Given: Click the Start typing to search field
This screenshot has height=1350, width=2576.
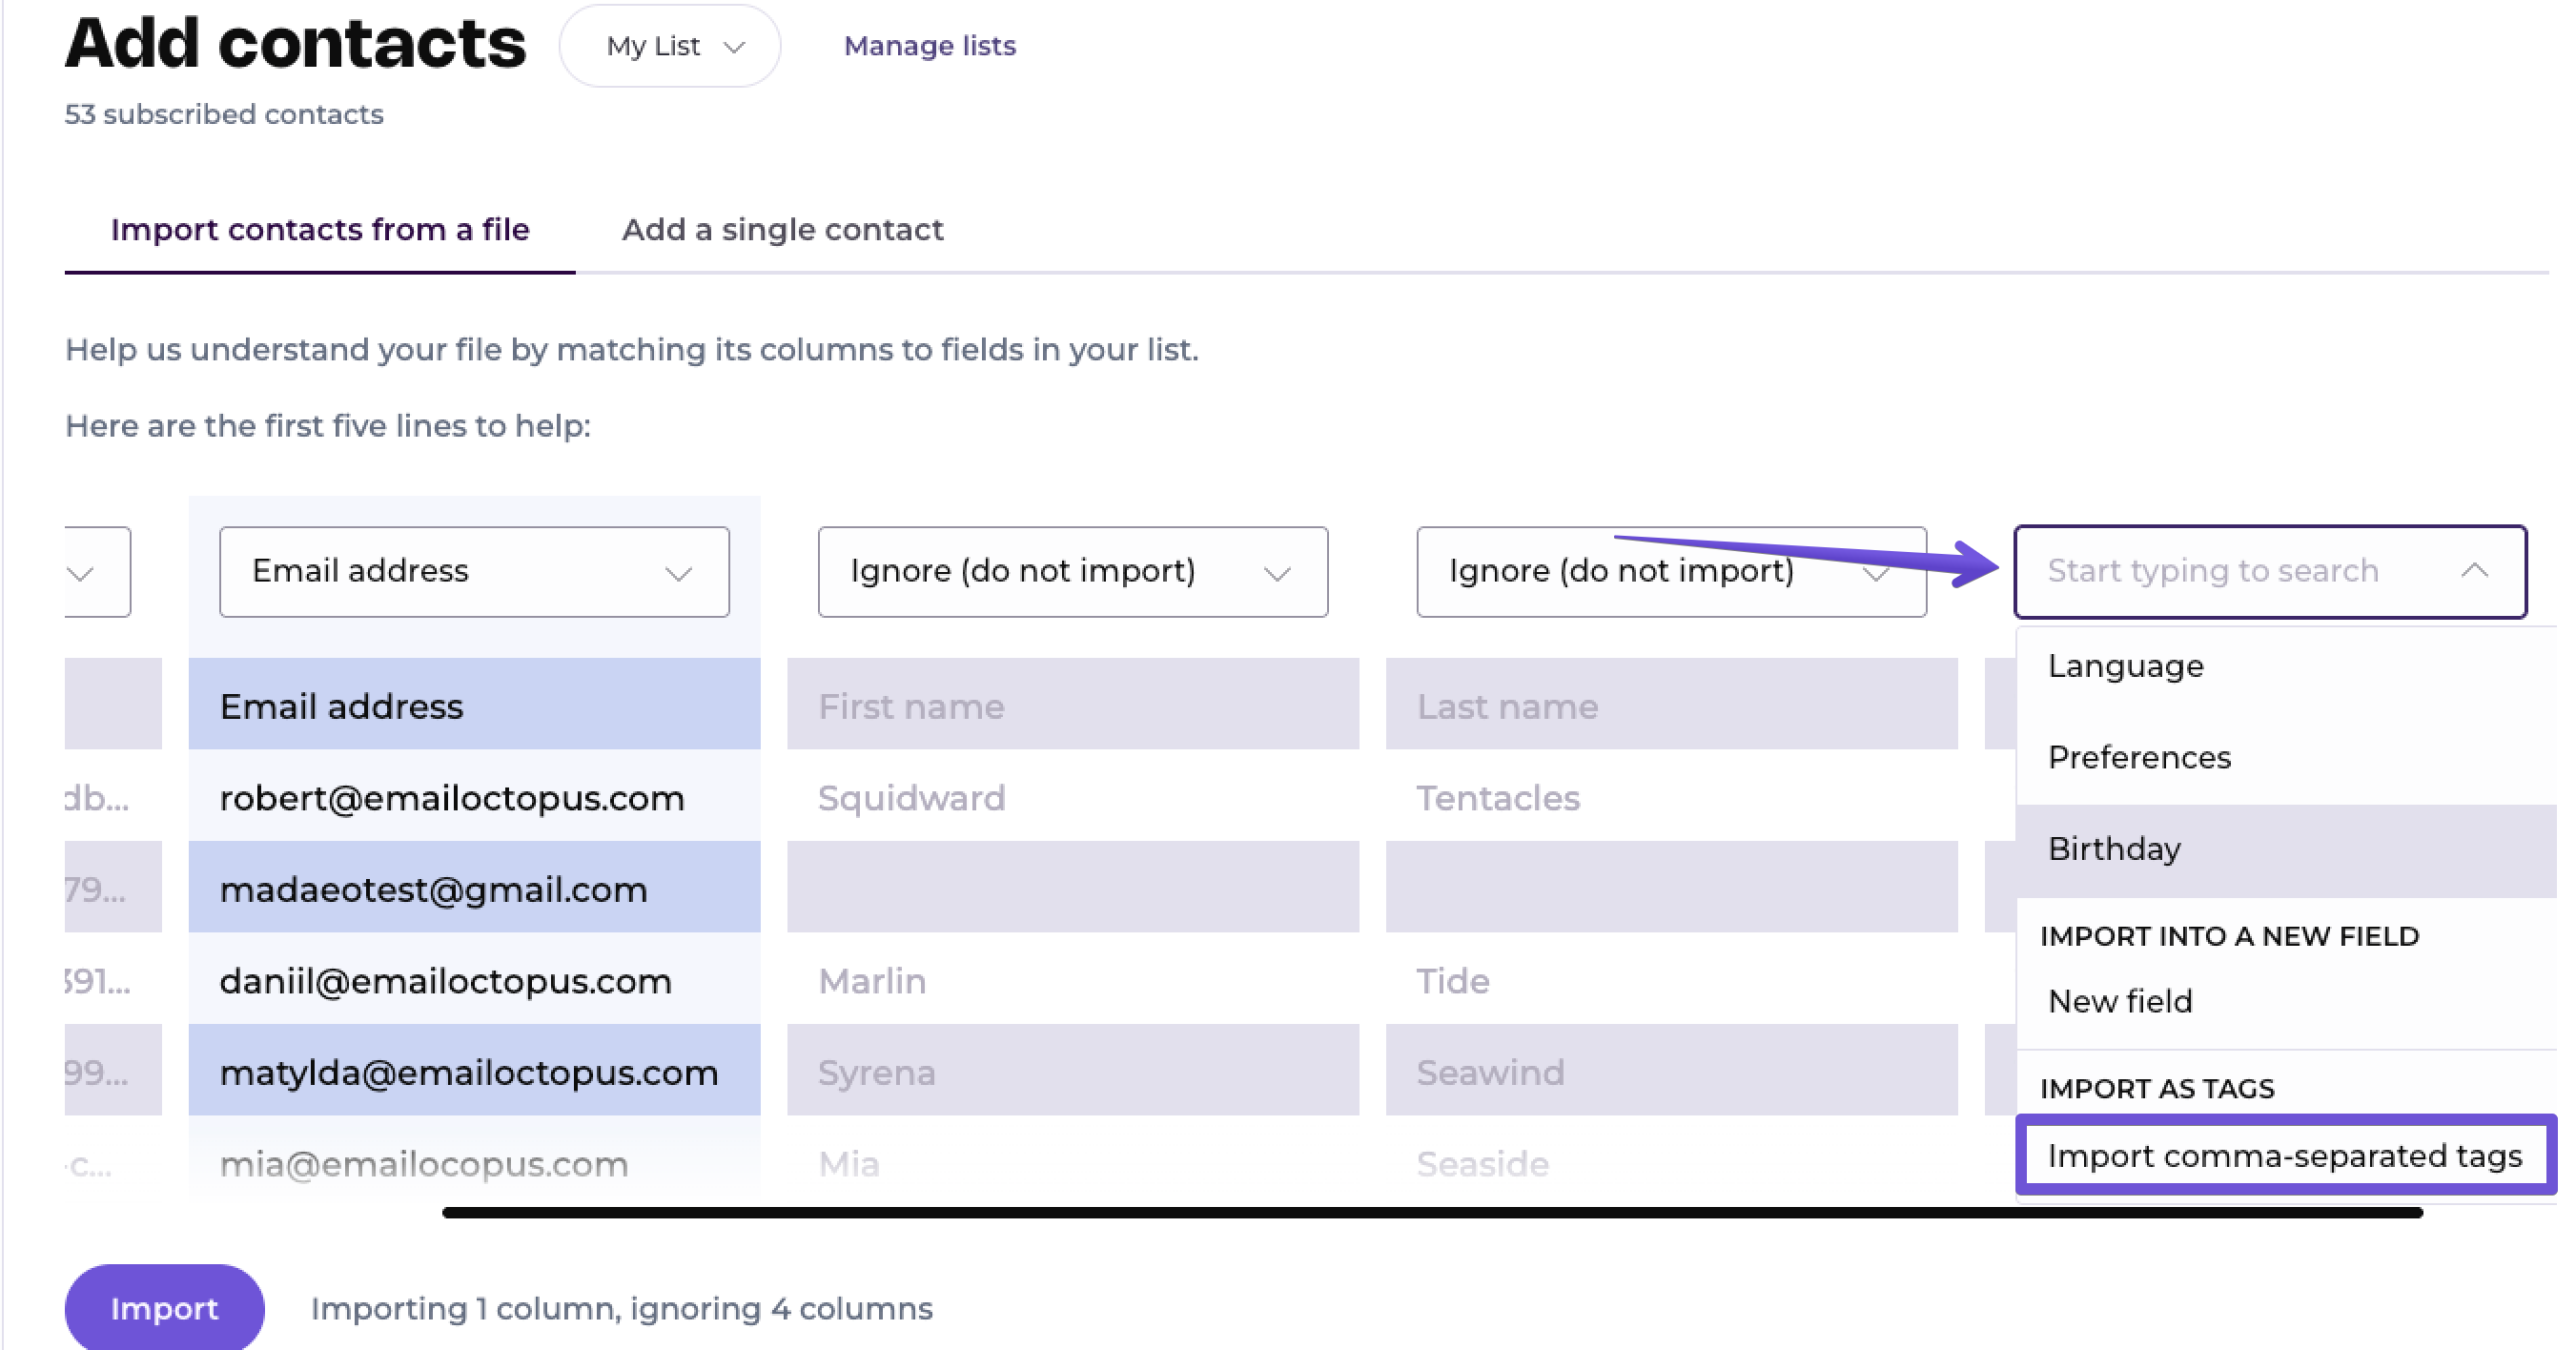Looking at the screenshot, I should click(2212, 571).
